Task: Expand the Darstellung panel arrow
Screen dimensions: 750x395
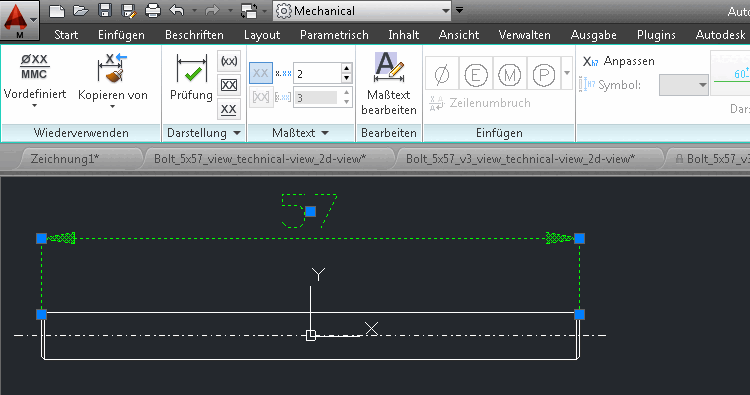Action: click(x=237, y=133)
